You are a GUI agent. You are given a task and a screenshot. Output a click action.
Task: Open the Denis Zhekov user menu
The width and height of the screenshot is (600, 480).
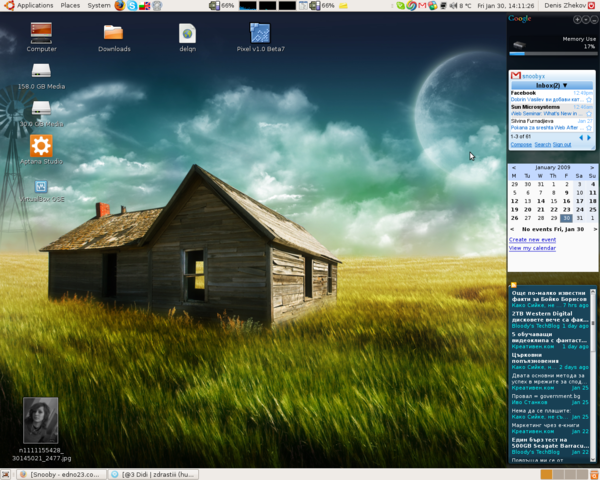pyautogui.click(x=565, y=5)
